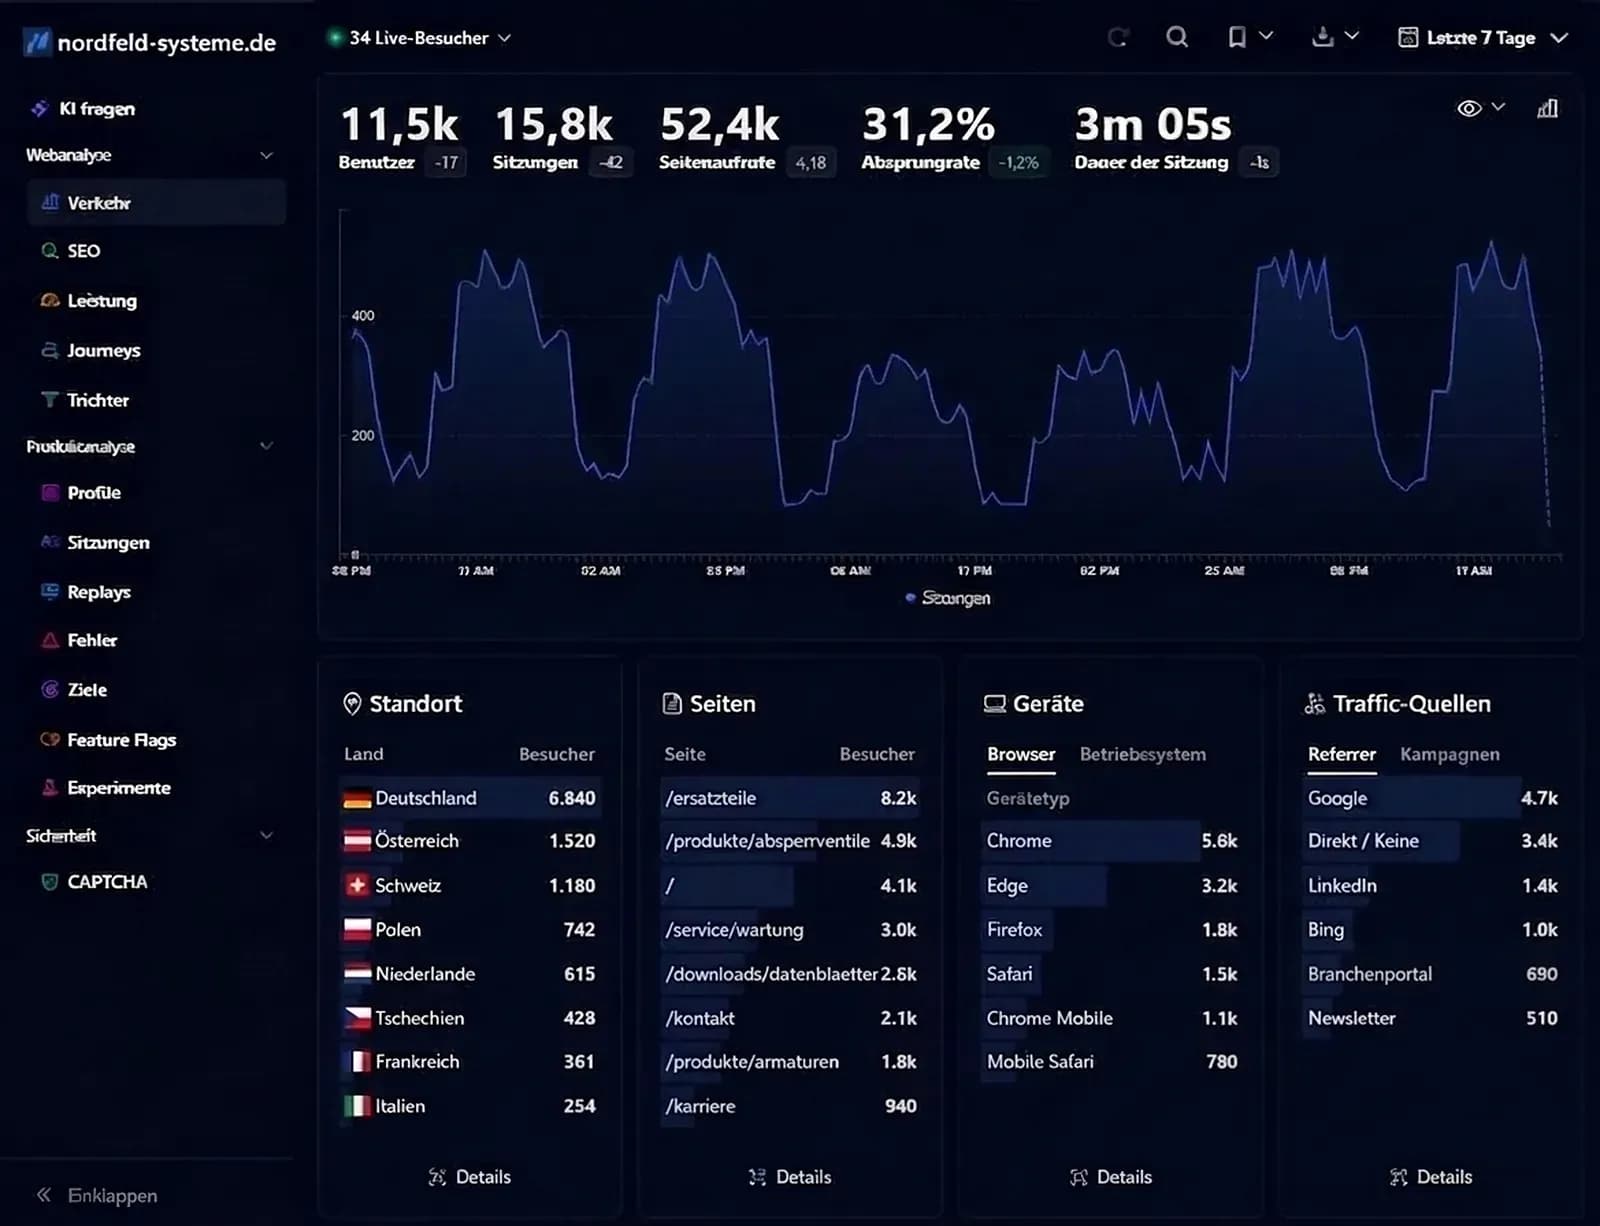Open Trichter page
The image size is (1600, 1226).
(84, 401)
